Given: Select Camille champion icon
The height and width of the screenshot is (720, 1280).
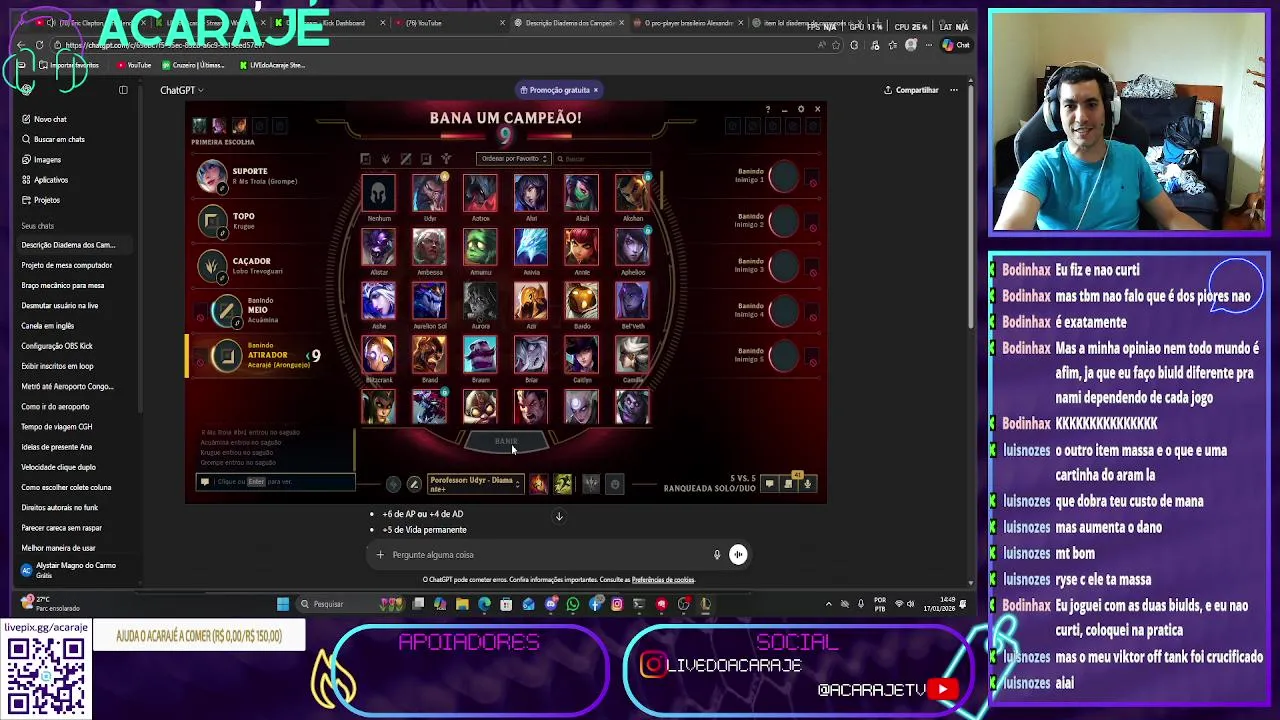Looking at the screenshot, I should pos(632,355).
